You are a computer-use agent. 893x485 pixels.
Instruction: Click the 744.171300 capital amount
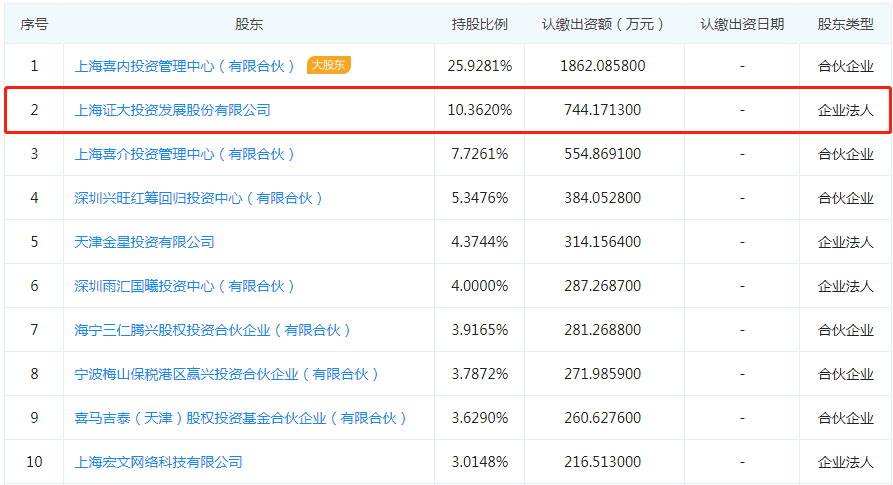603,110
